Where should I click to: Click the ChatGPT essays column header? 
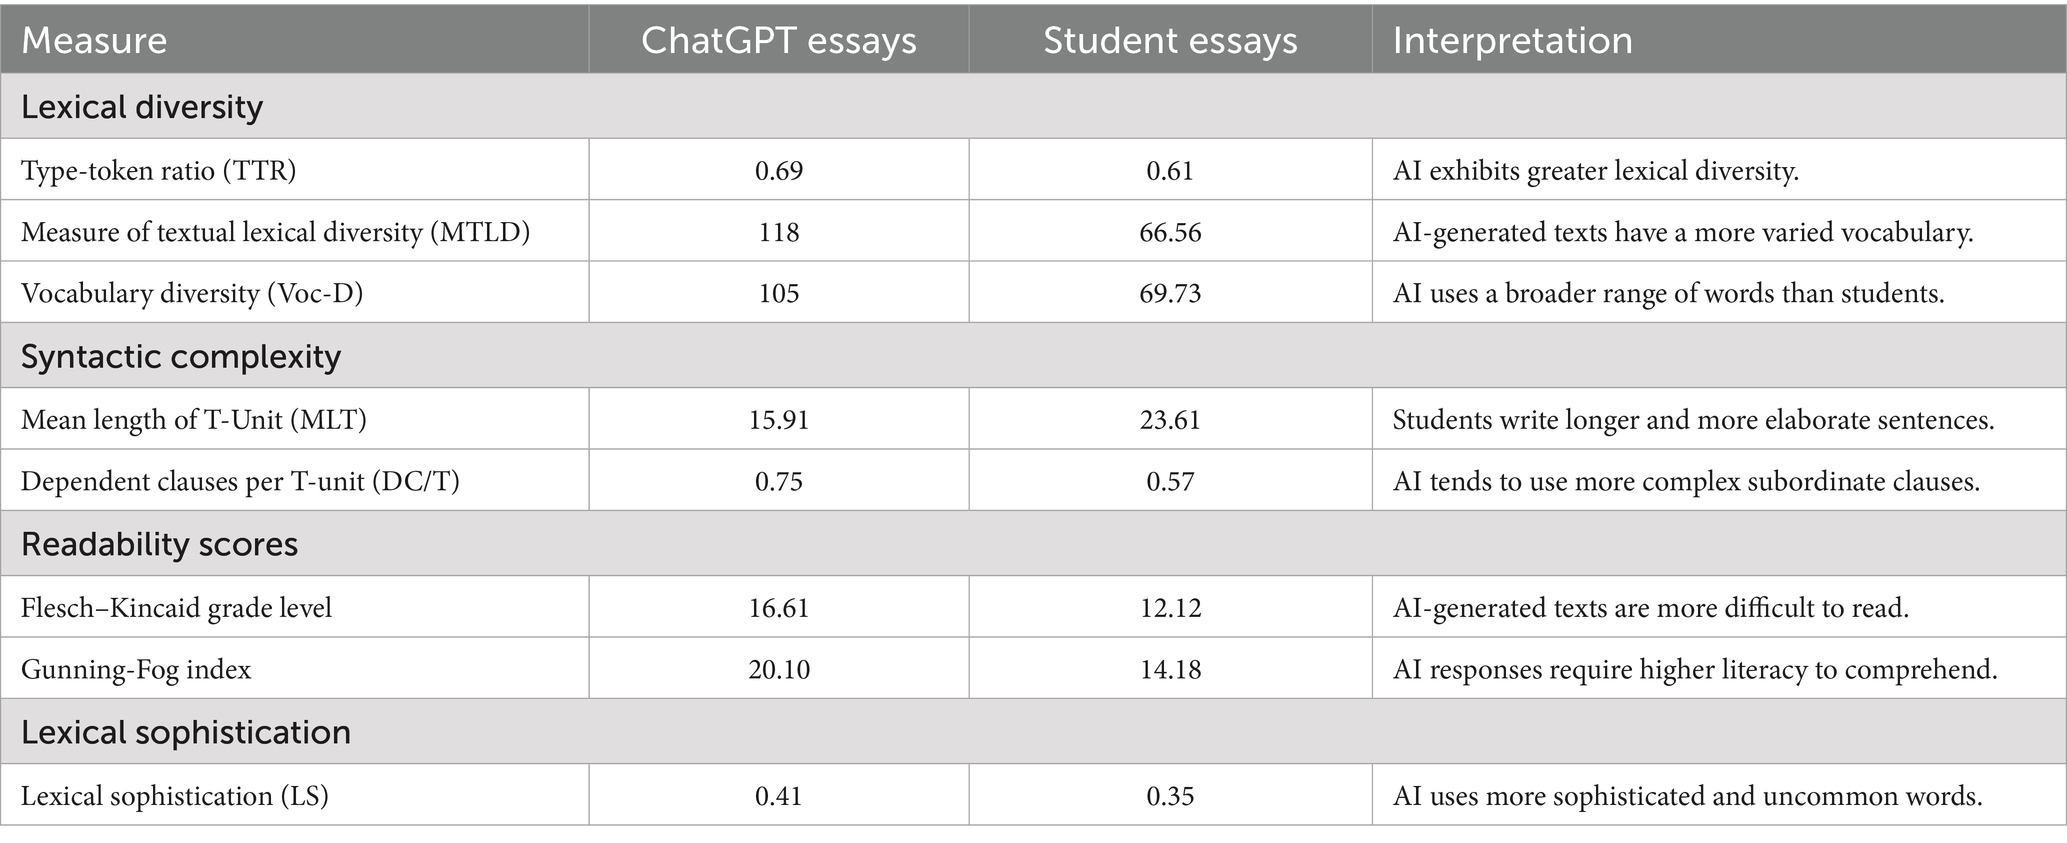click(x=778, y=41)
